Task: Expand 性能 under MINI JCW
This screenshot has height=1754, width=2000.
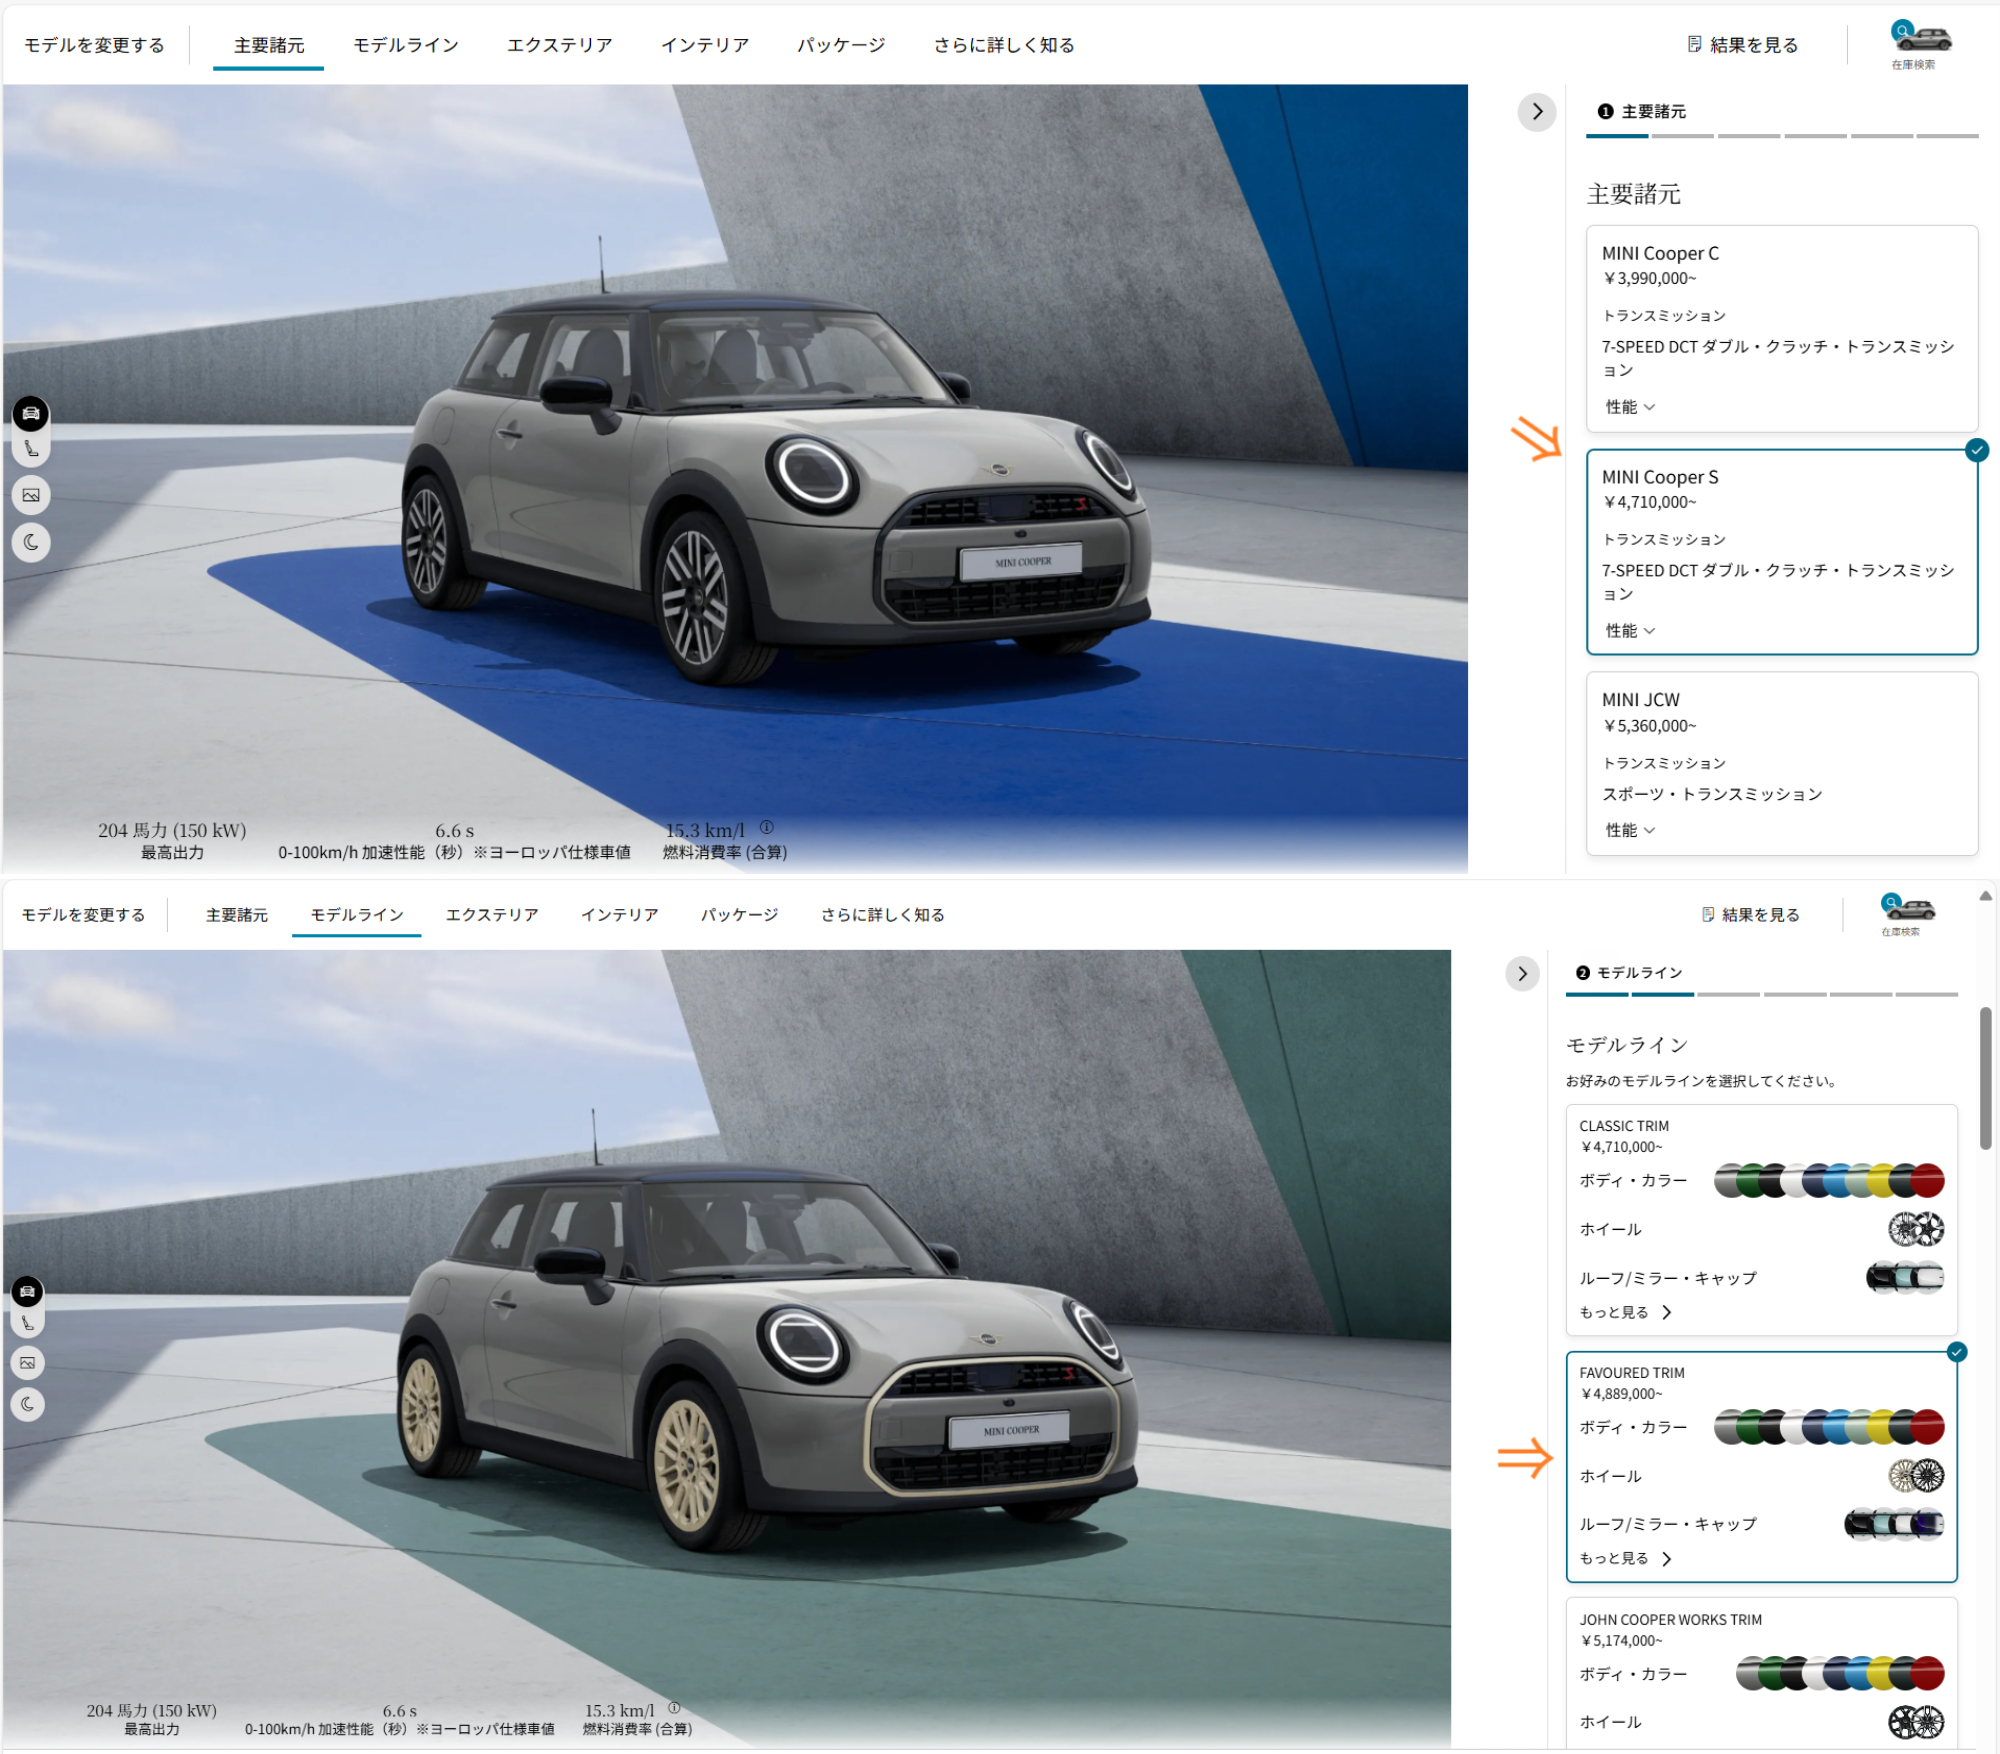Action: pyautogui.click(x=1630, y=830)
